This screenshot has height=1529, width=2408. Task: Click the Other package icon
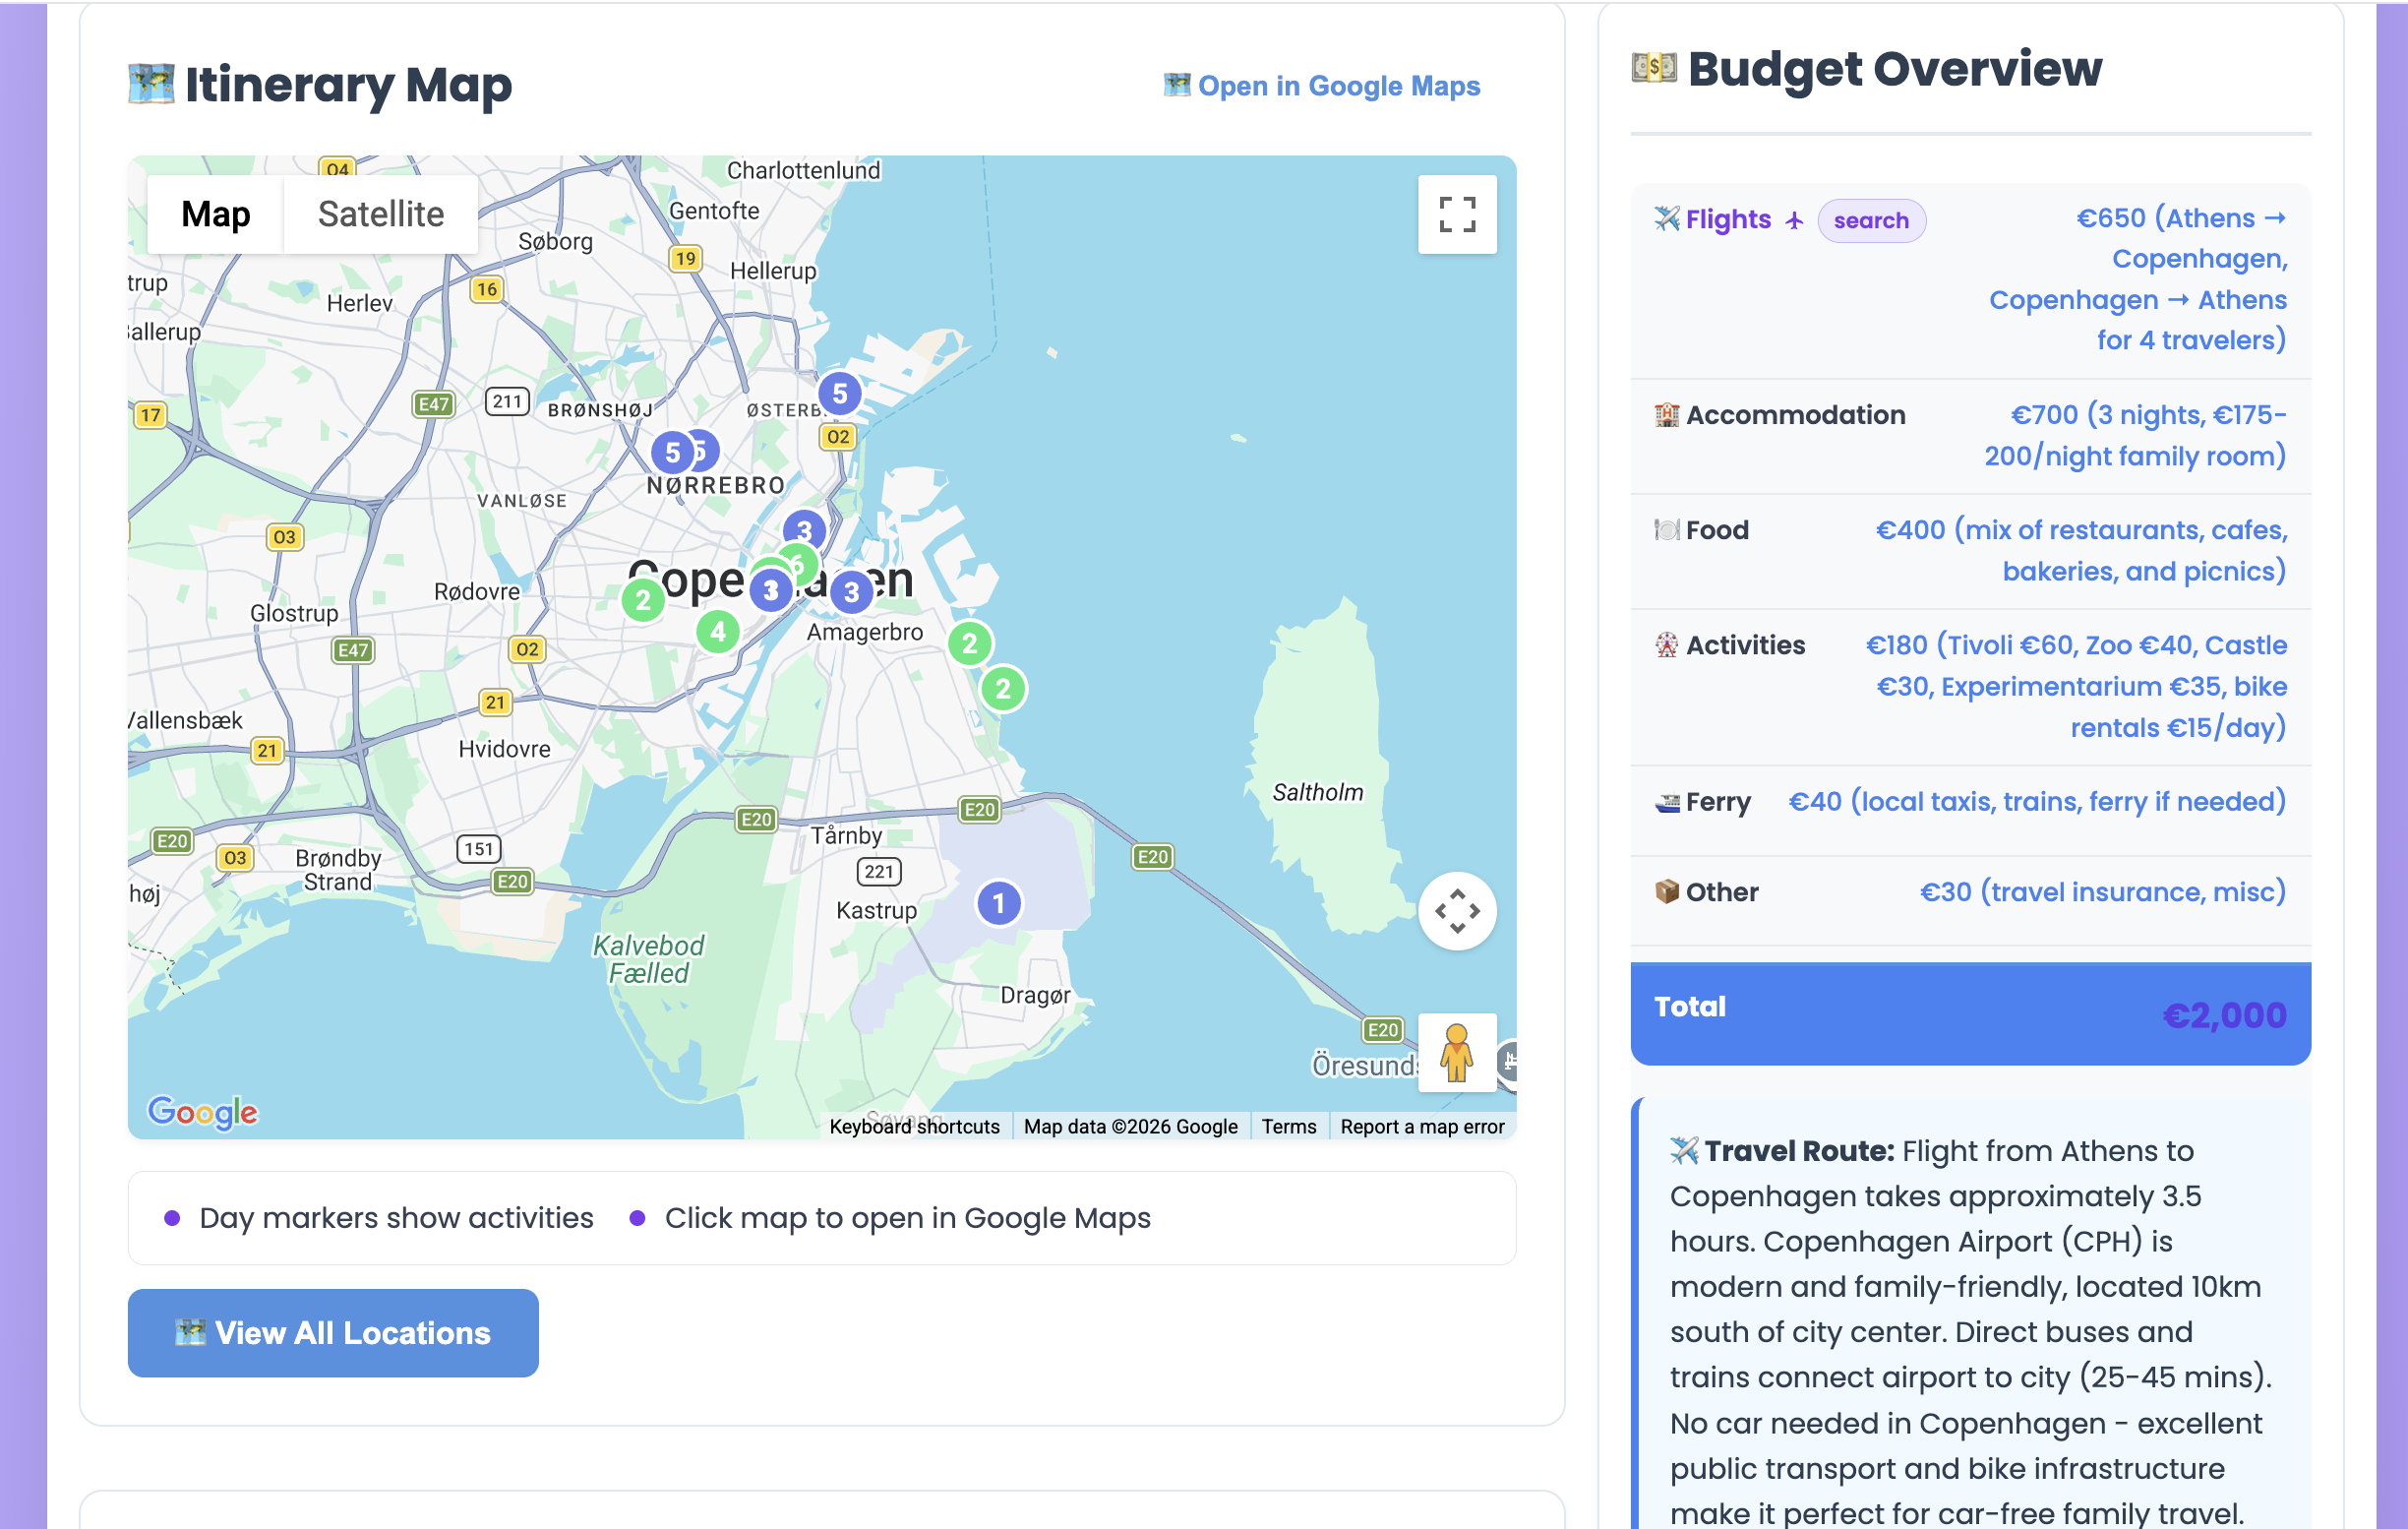tap(1666, 892)
